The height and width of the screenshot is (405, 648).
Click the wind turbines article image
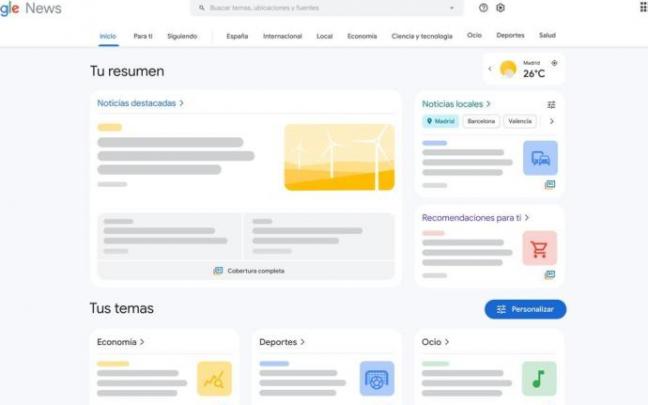tap(339, 157)
